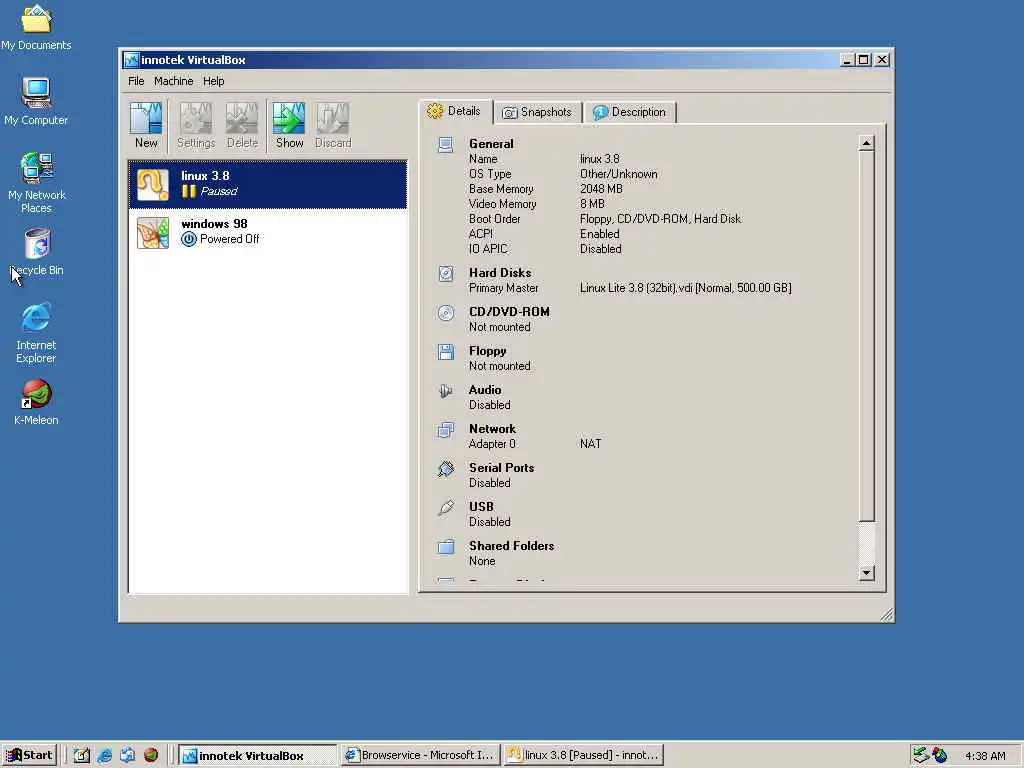Click the Serial Ports heading link
Image resolution: width=1024 pixels, height=768 pixels.
501,468
